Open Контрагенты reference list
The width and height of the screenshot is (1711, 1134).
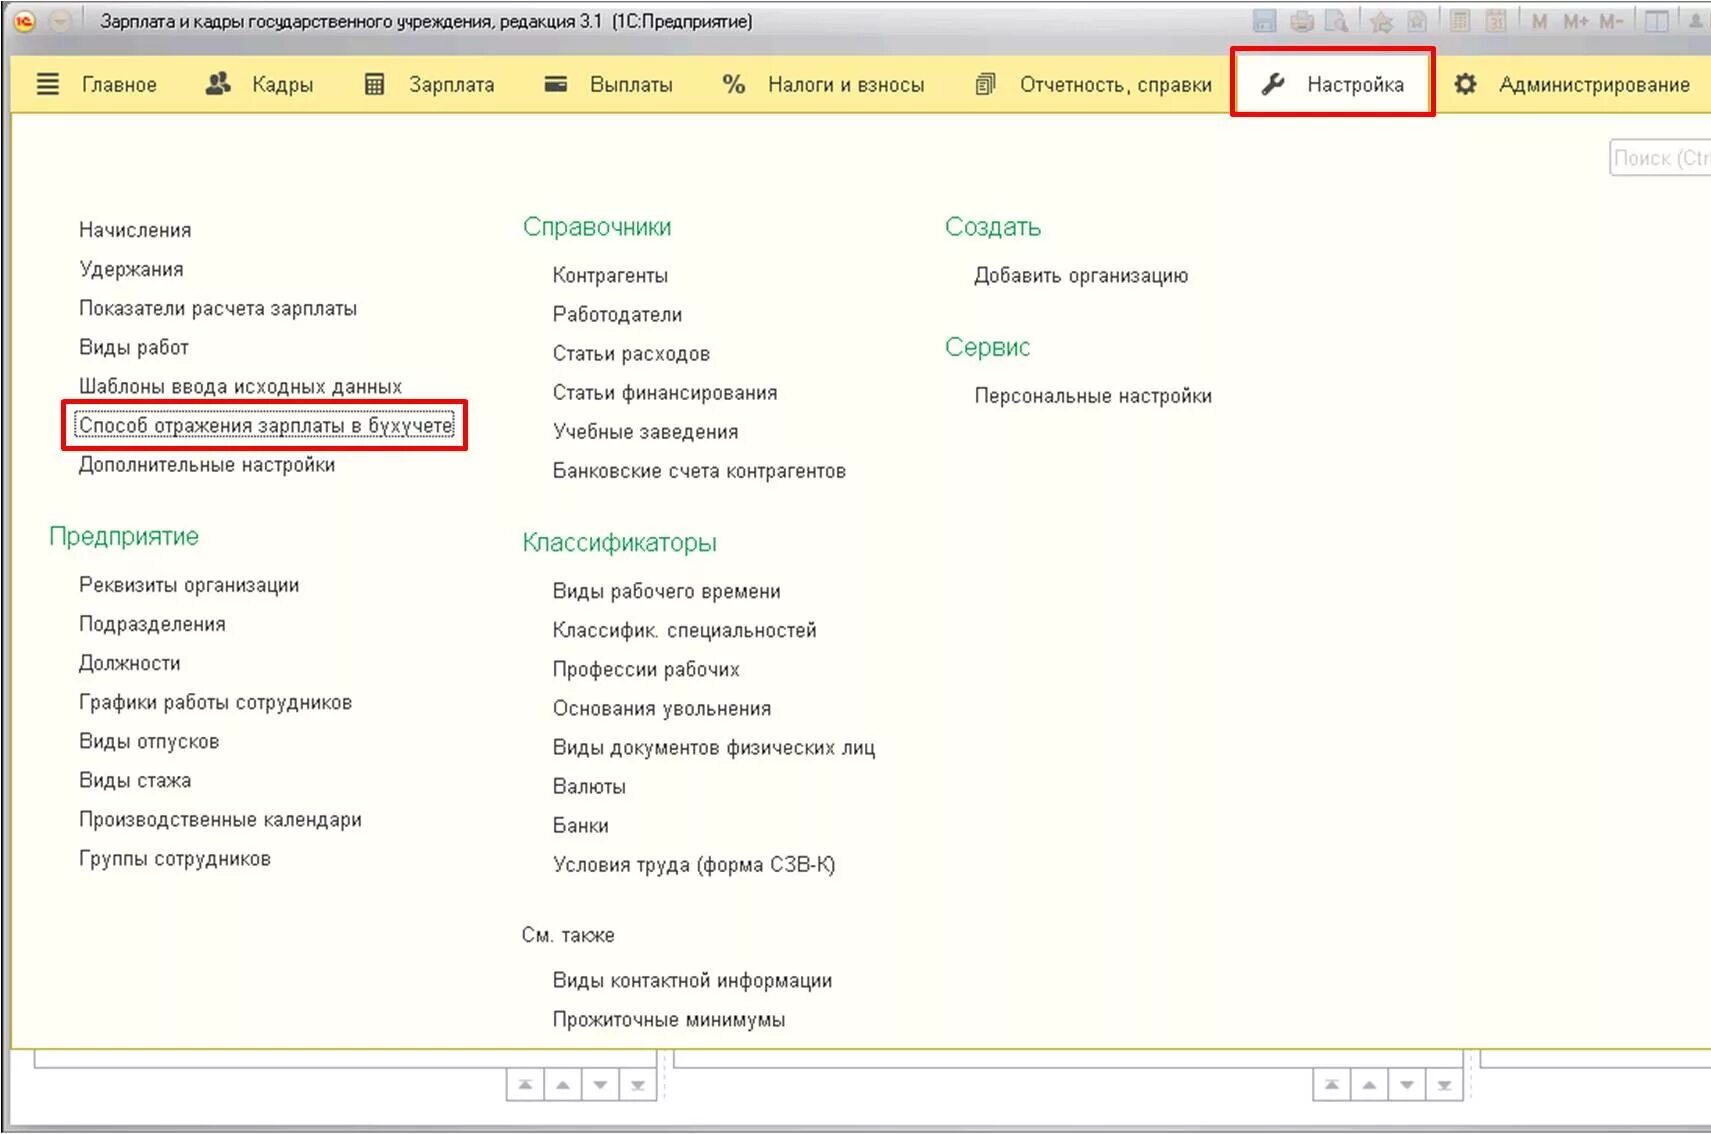click(610, 275)
